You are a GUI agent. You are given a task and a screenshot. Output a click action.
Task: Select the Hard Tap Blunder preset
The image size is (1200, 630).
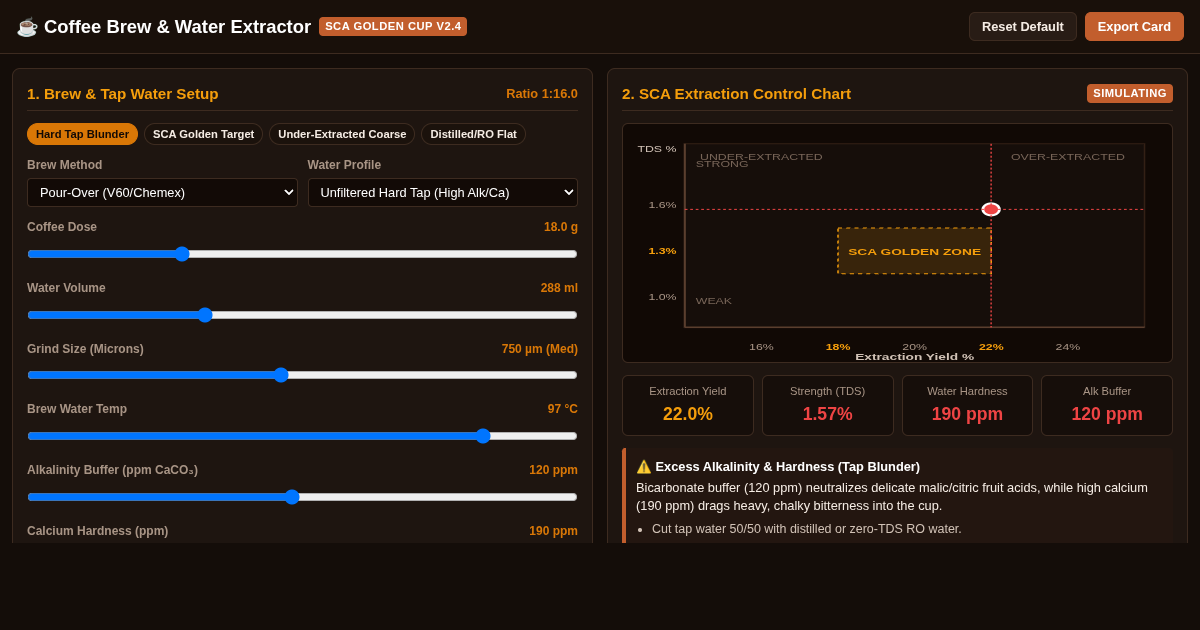pos(82,134)
